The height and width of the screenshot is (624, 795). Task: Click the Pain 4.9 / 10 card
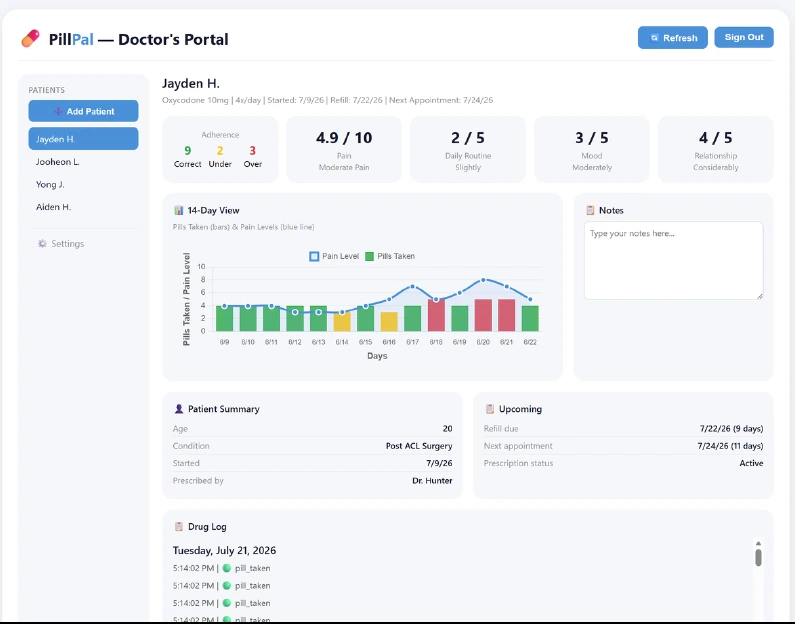(344, 149)
